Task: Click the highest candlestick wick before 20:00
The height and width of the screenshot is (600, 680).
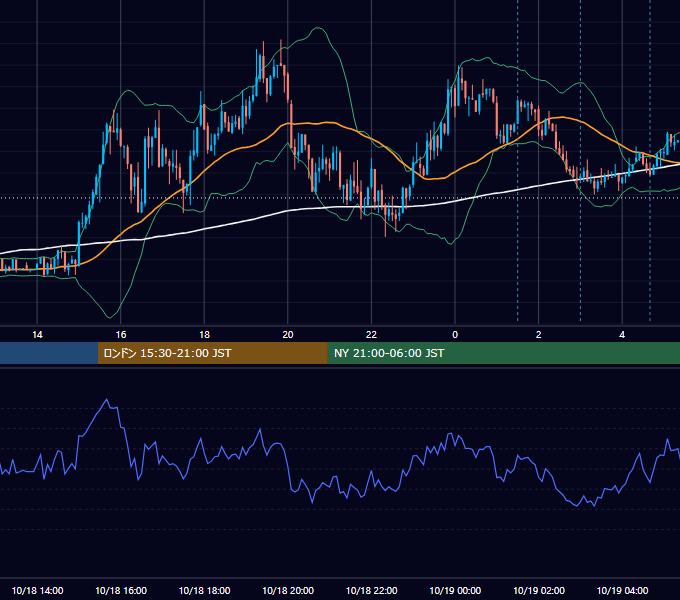Action: click(281, 52)
